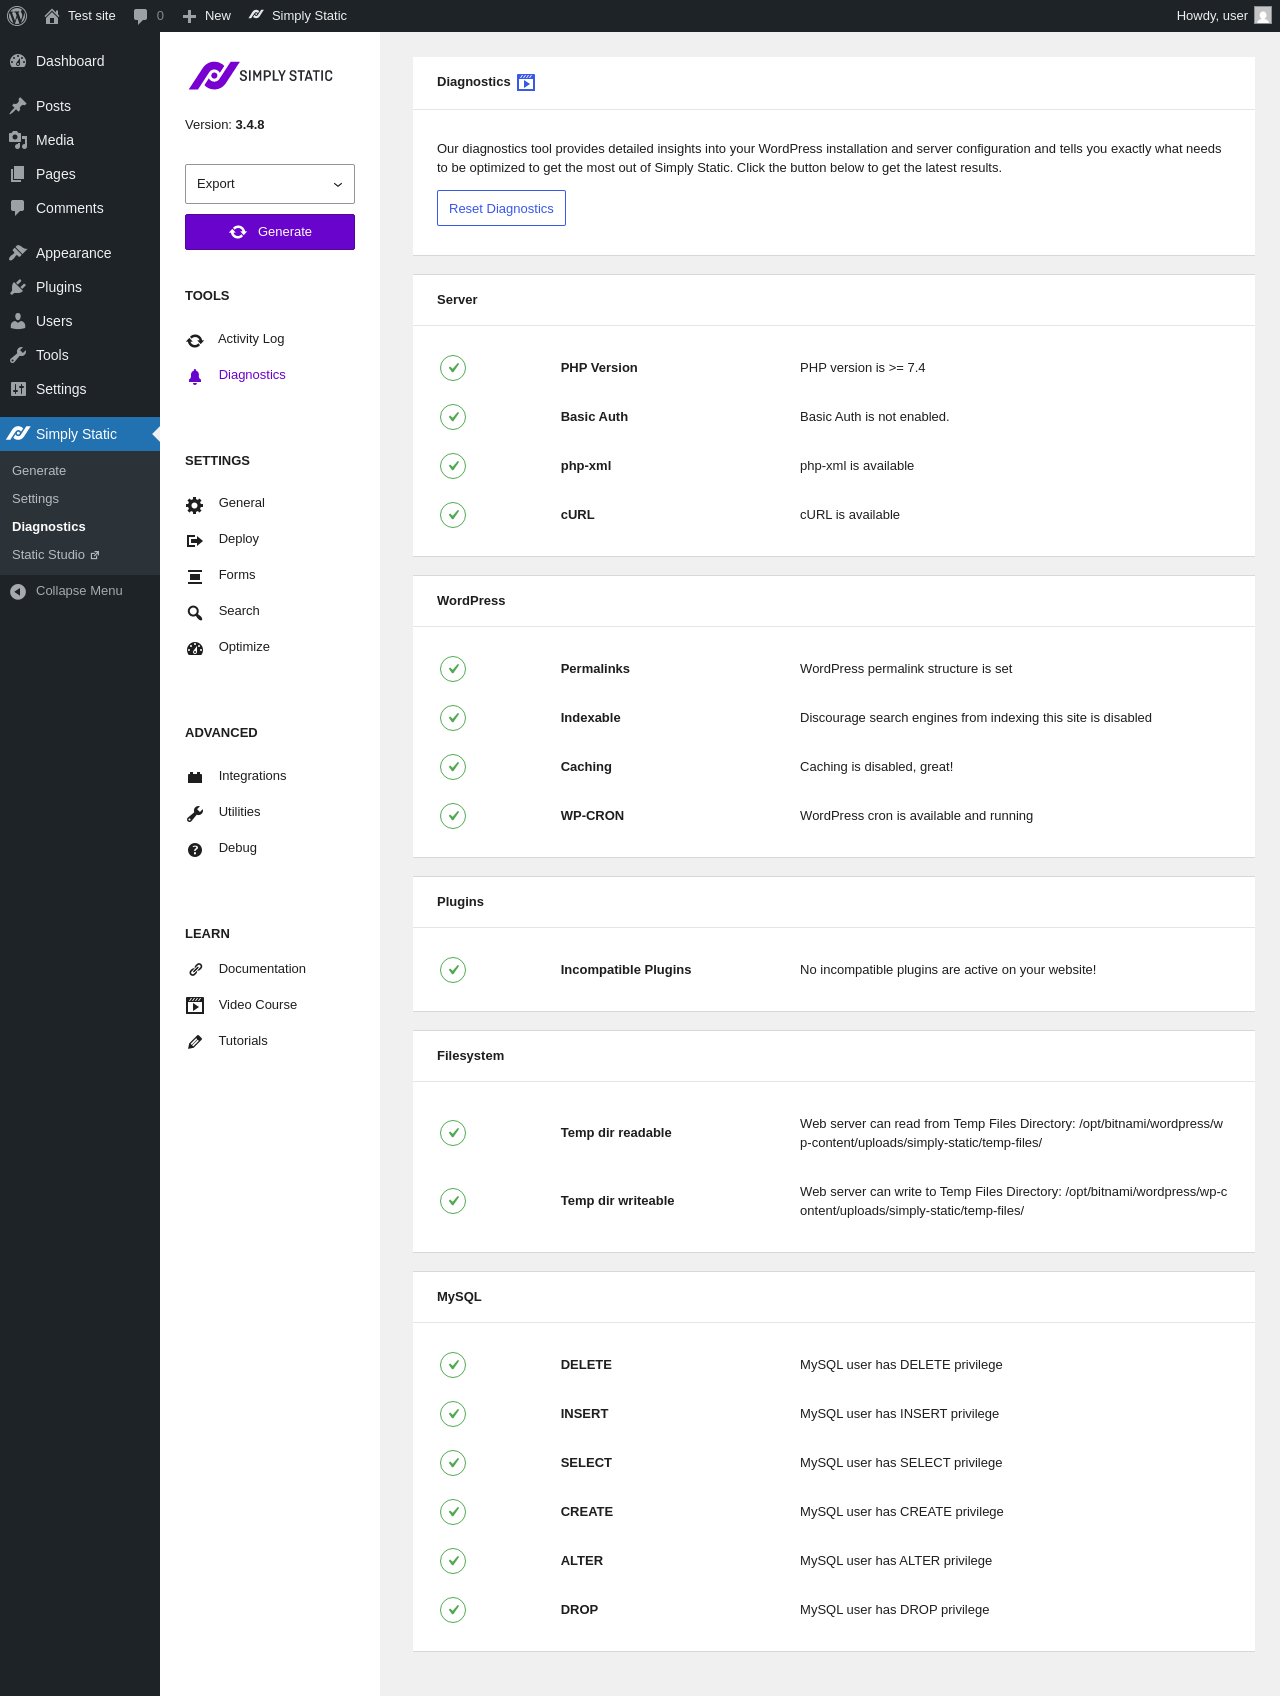Open the New content menu in admin bar
This screenshot has height=1696, width=1280.
pyautogui.click(x=207, y=16)
